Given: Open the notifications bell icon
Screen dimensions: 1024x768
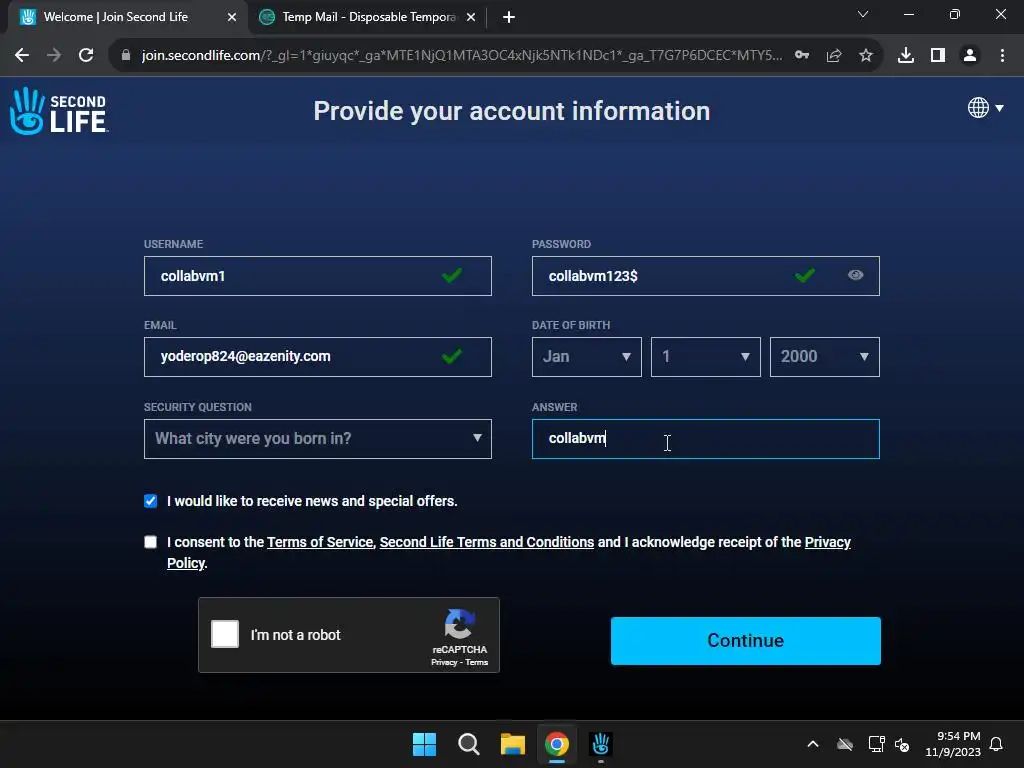Looking at the screenshot, I should (996, 744).
